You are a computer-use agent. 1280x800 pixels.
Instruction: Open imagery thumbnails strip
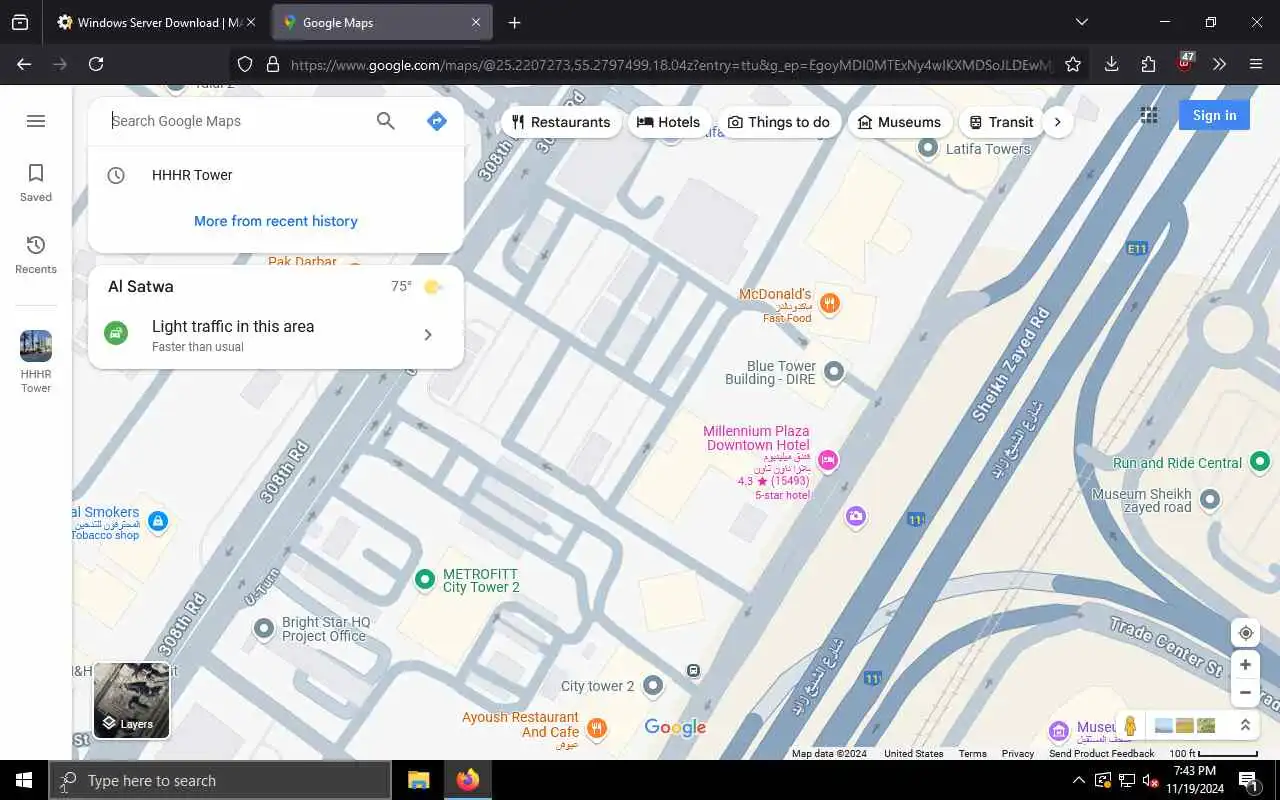pos(1185,725)
